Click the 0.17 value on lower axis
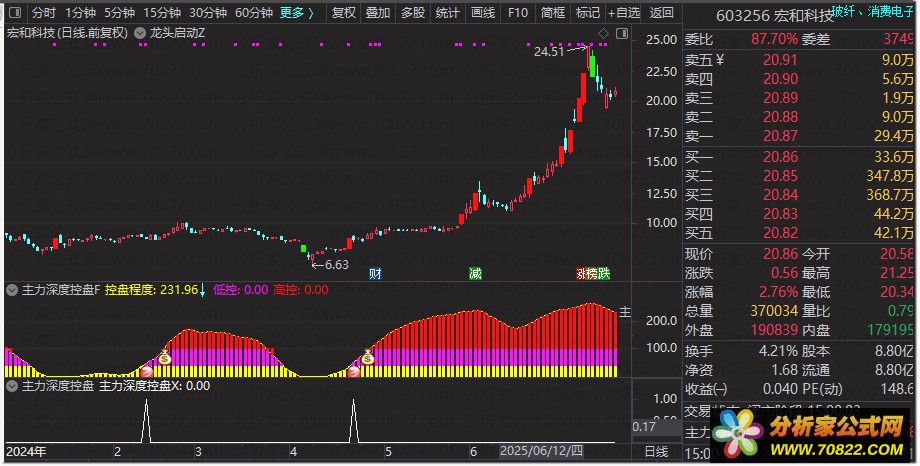 click(x=644, y=427)
